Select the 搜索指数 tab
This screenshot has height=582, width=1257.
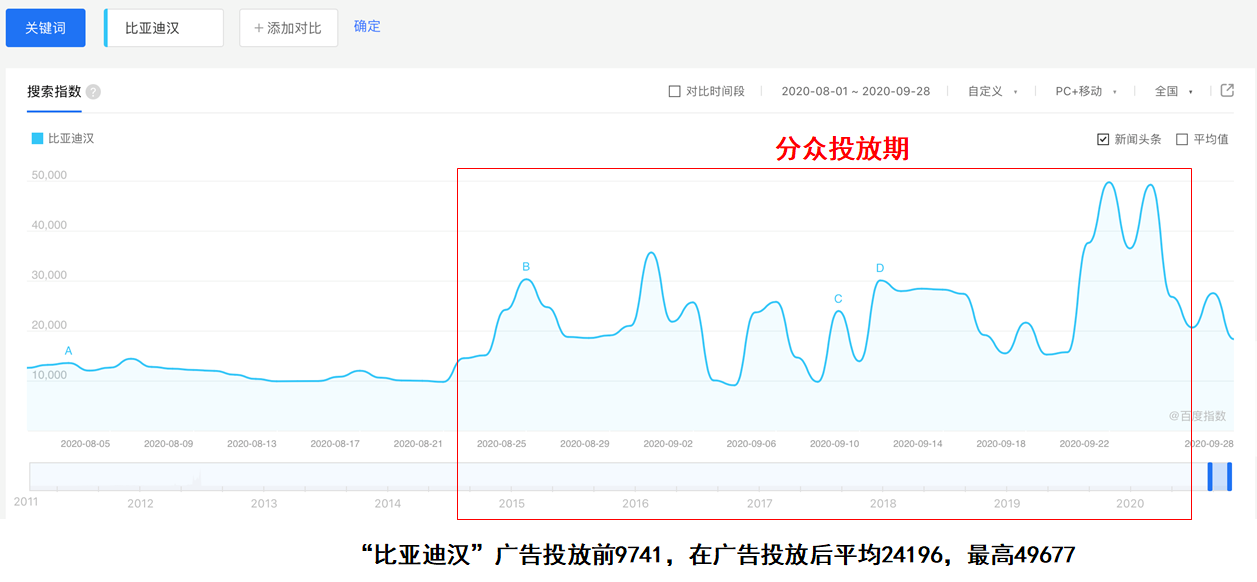[54, 91]
